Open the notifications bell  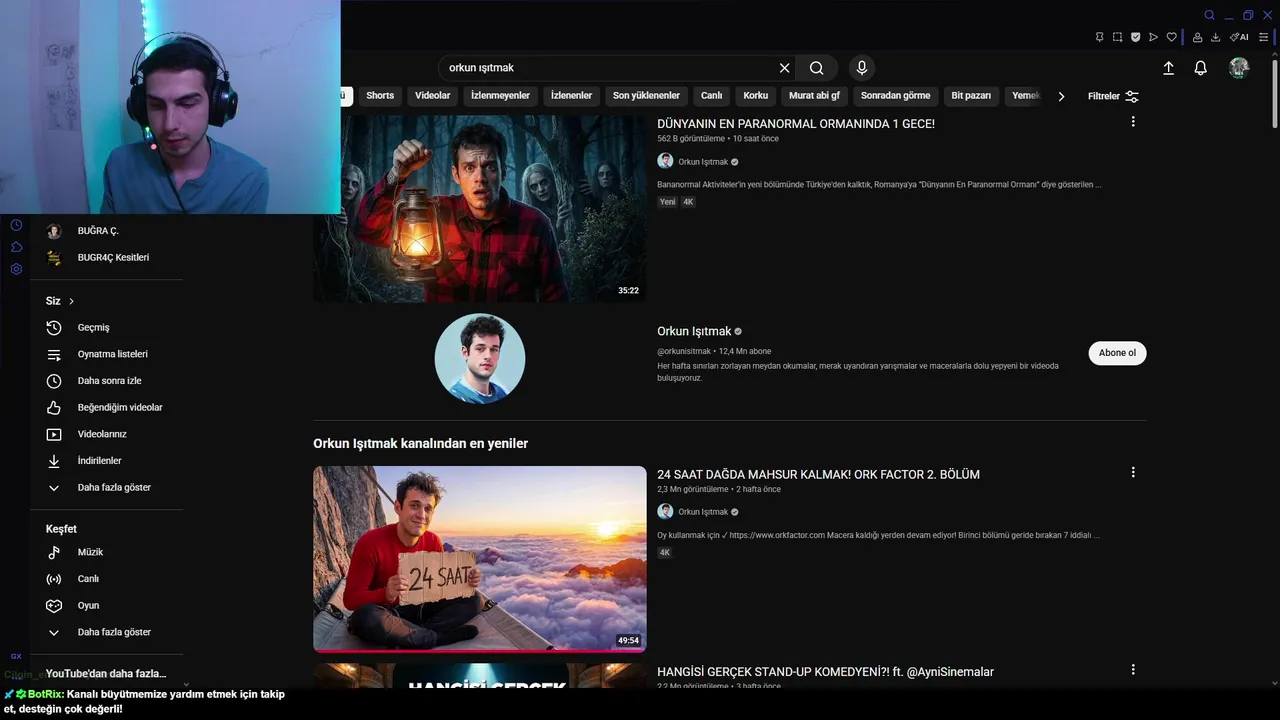coord(1201,68)
